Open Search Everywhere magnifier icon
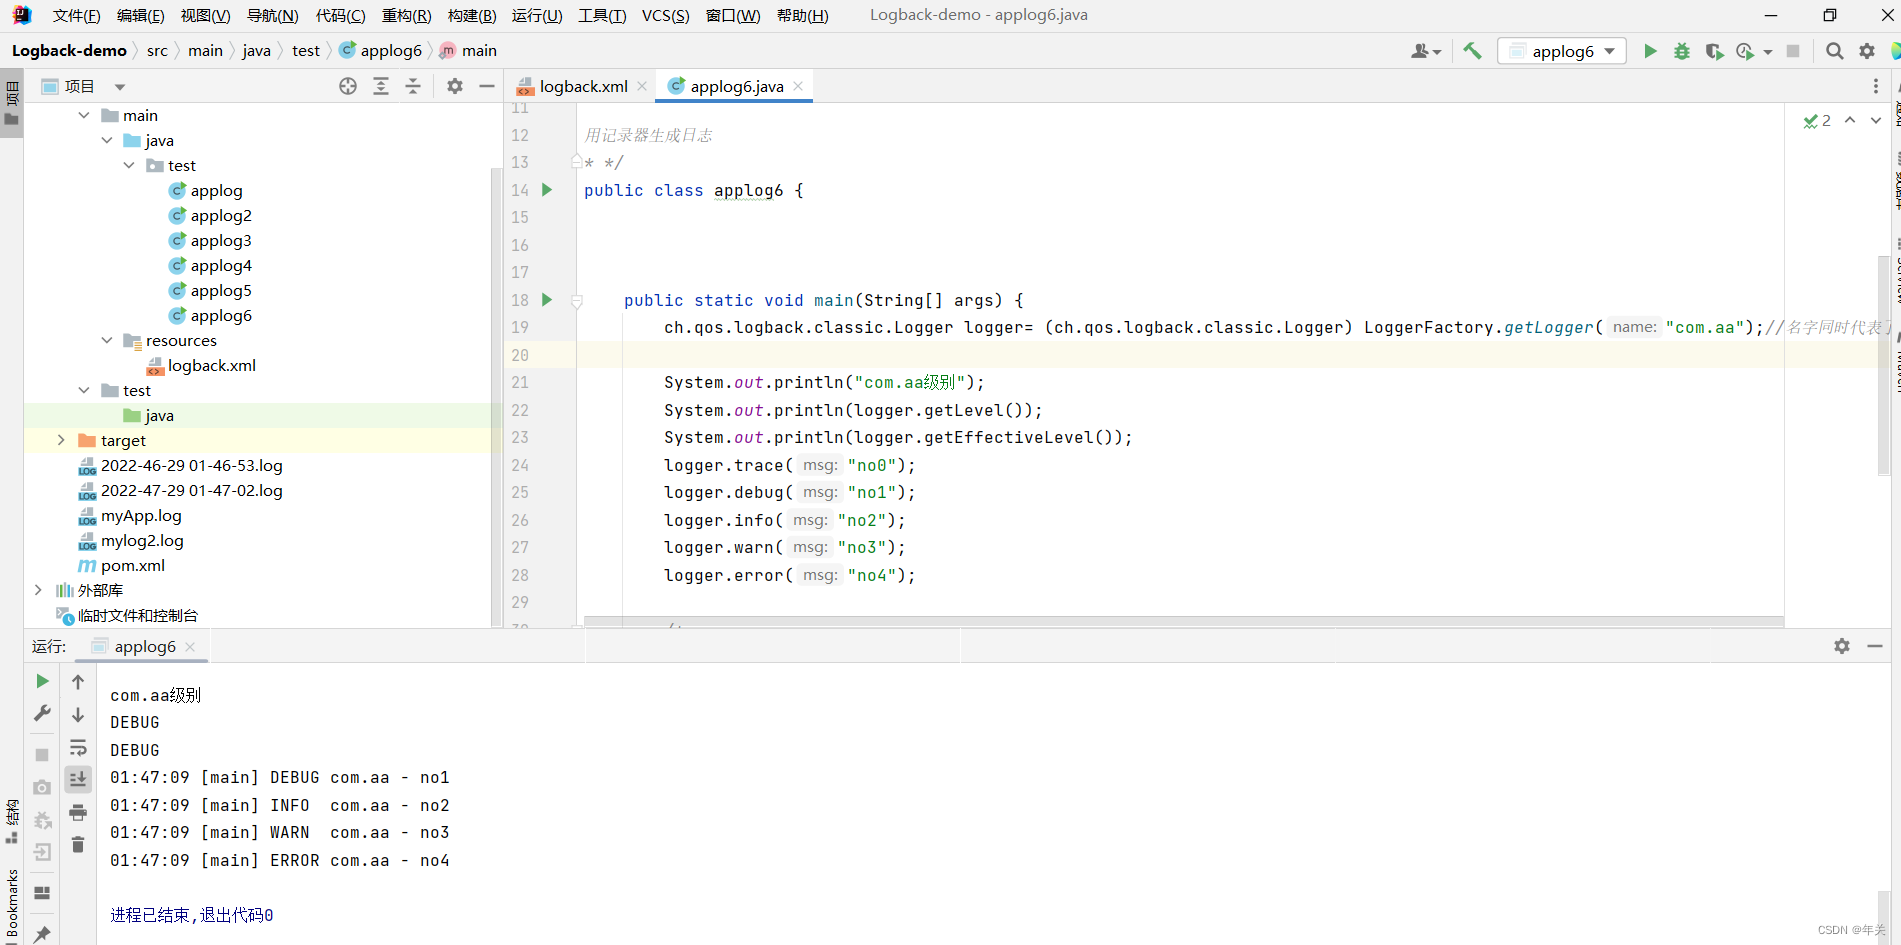 click(1834, 51)
